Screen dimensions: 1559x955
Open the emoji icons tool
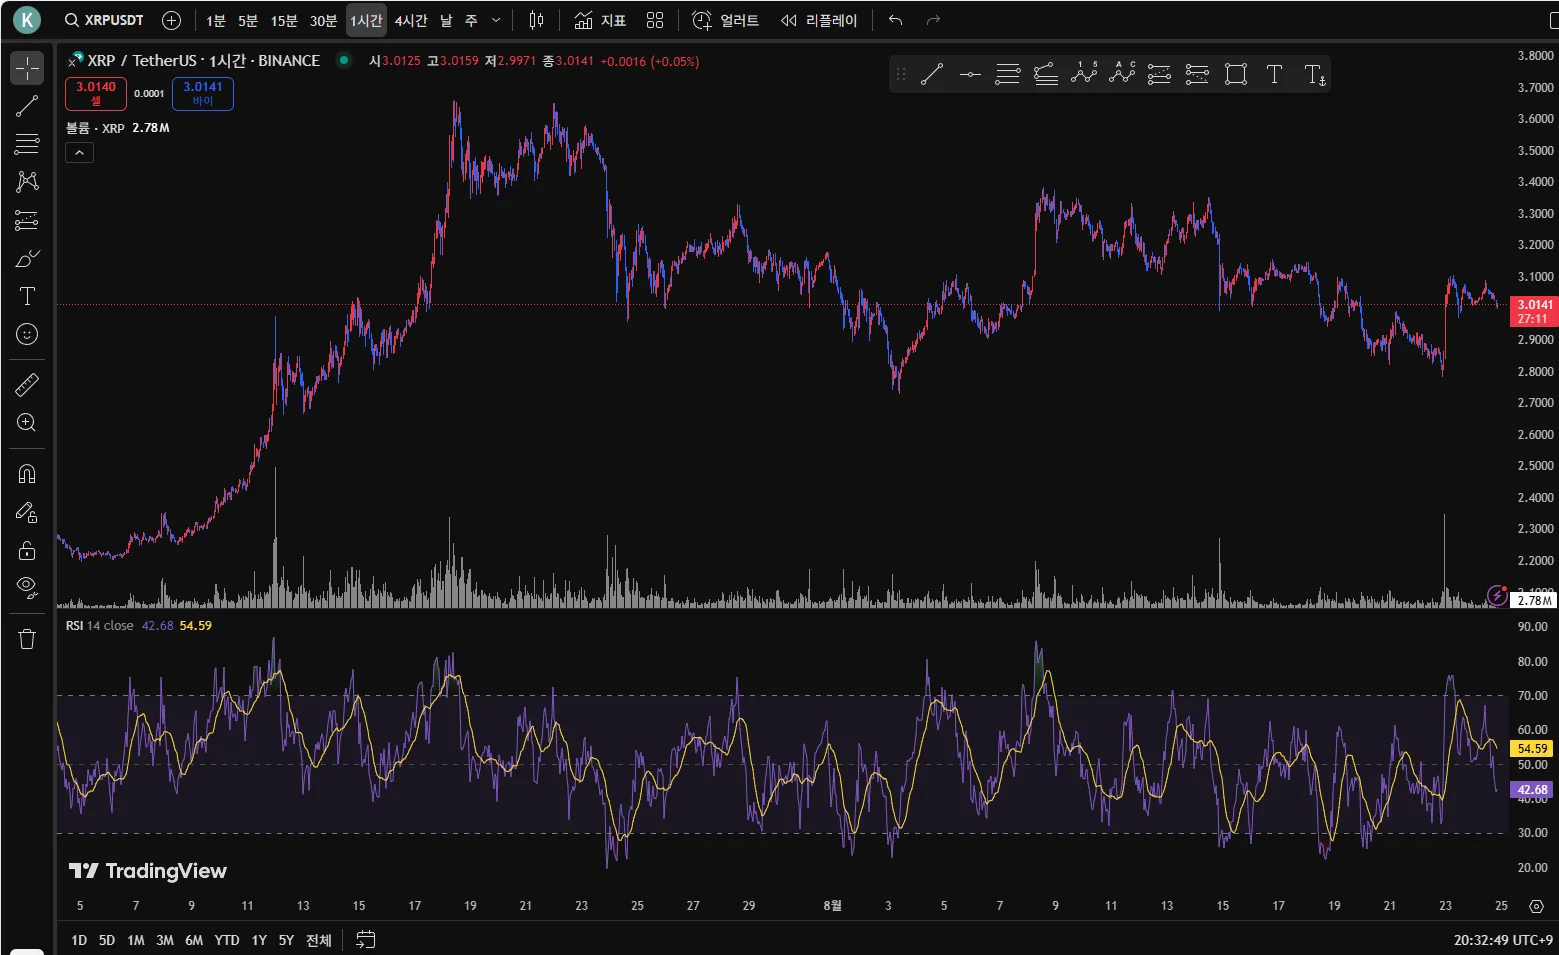27,334
